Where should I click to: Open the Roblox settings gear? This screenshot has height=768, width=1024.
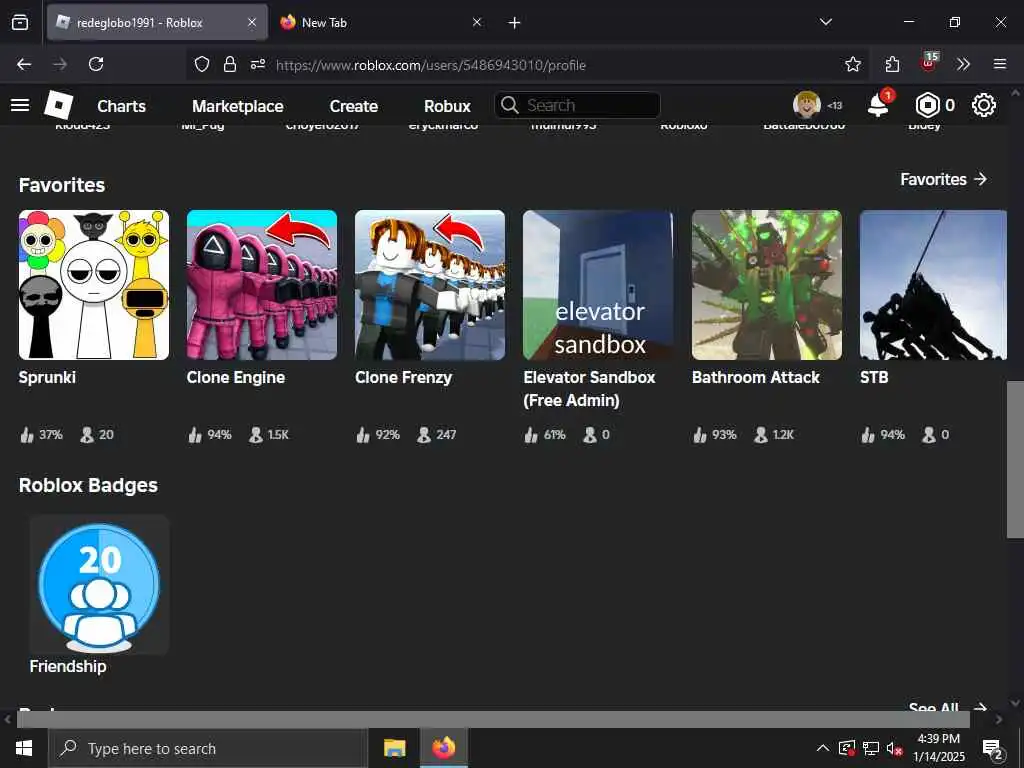[984, 105]
